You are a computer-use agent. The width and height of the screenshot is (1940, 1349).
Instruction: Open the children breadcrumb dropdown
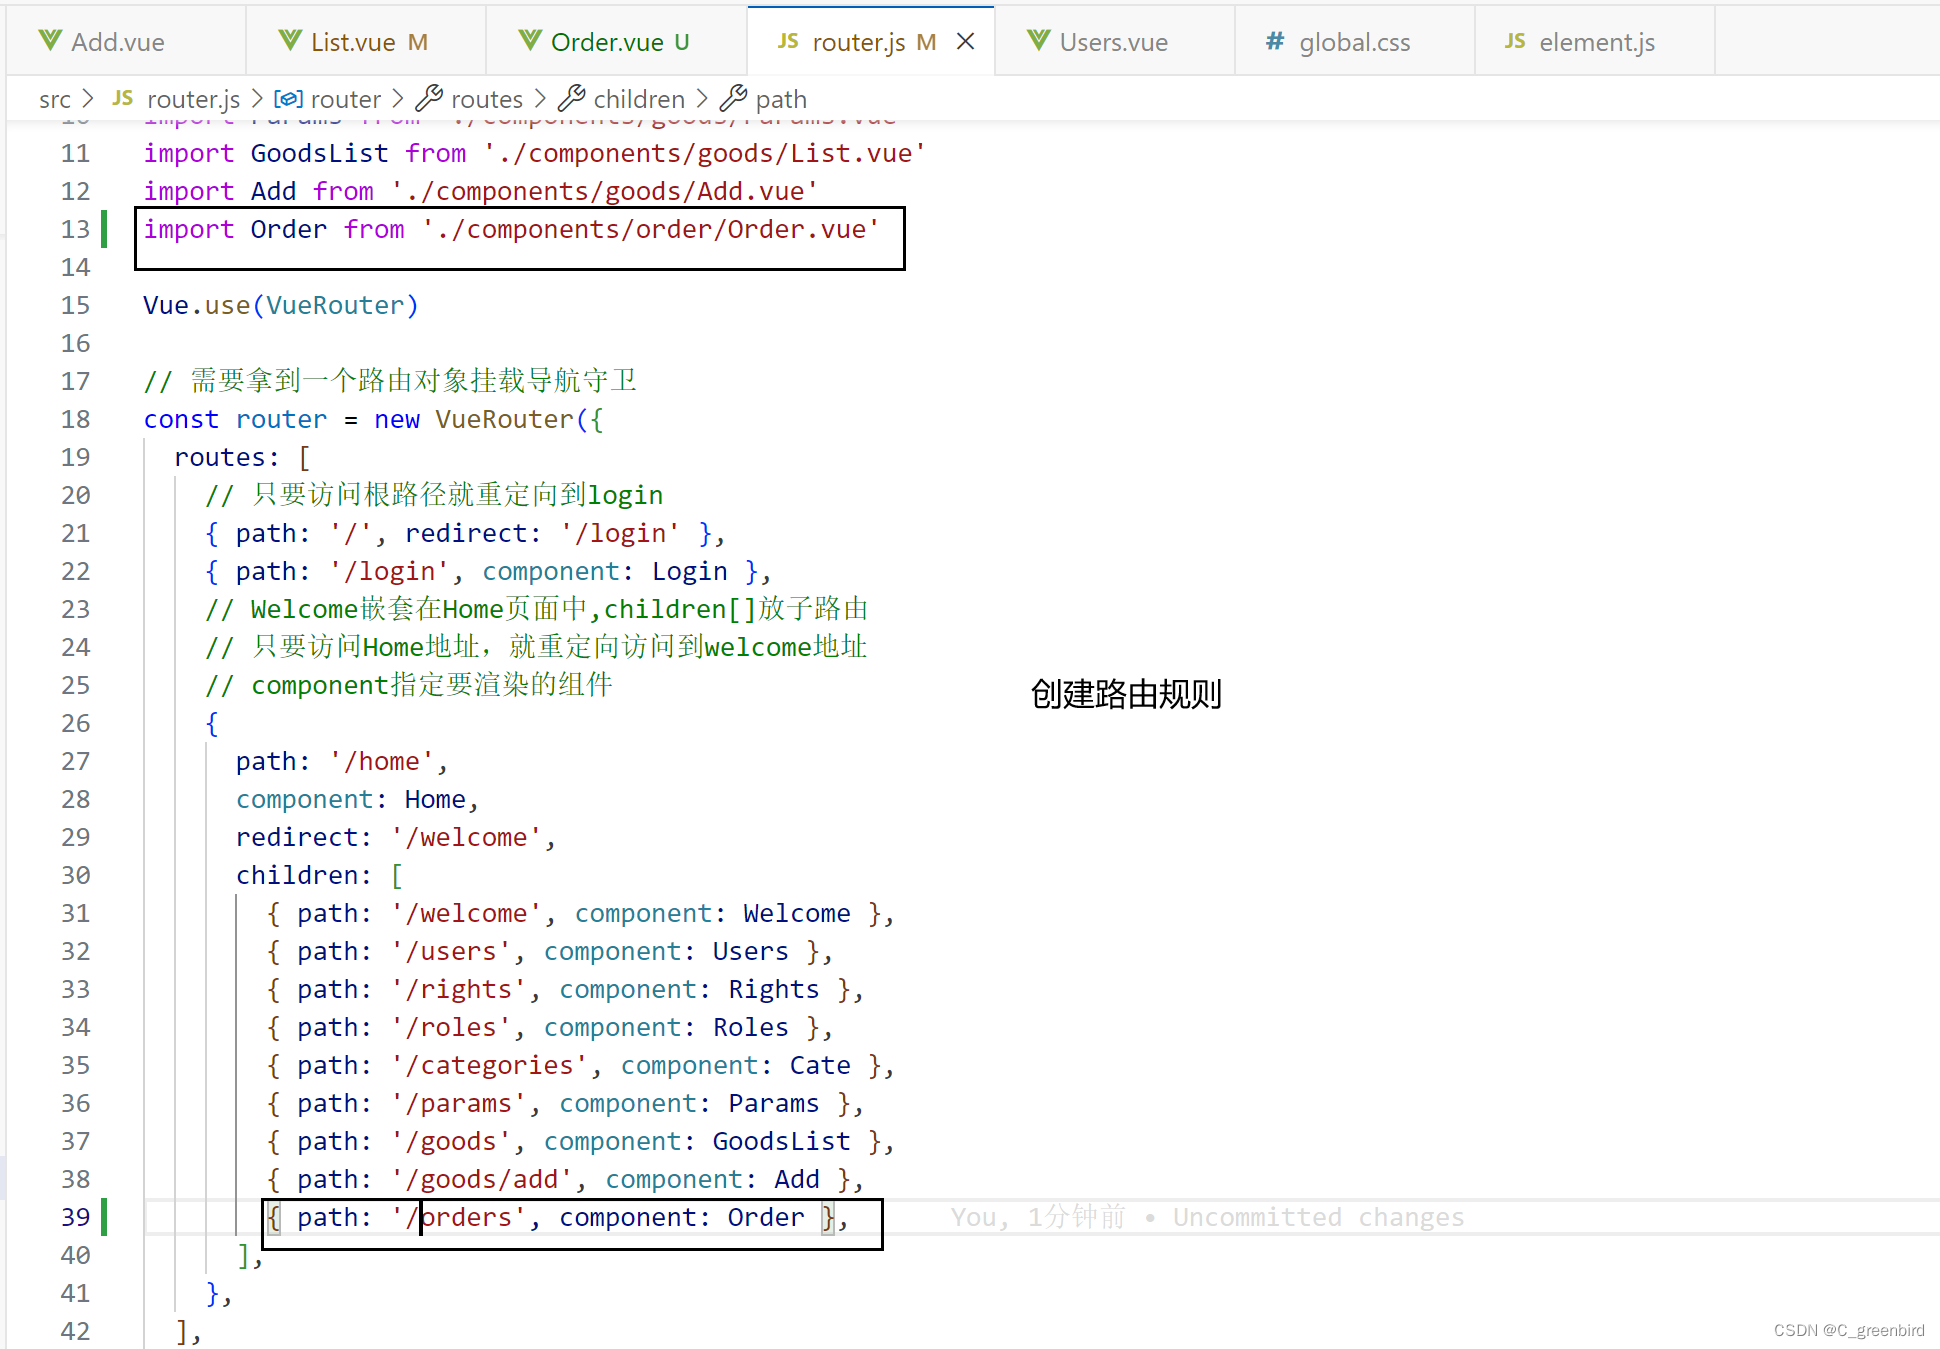click(x=639, y=99)
